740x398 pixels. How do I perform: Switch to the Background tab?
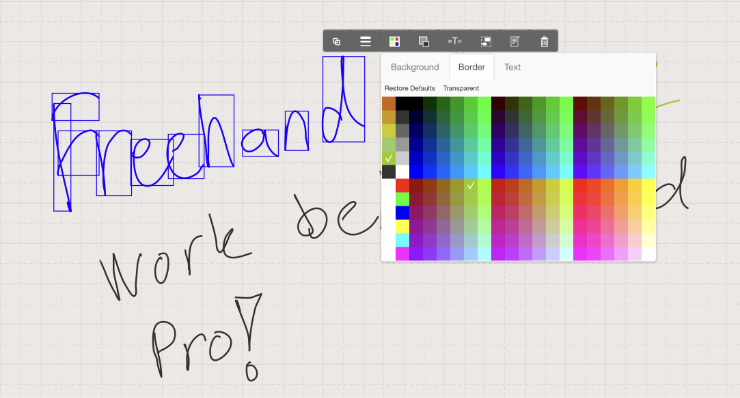[415, 67]
